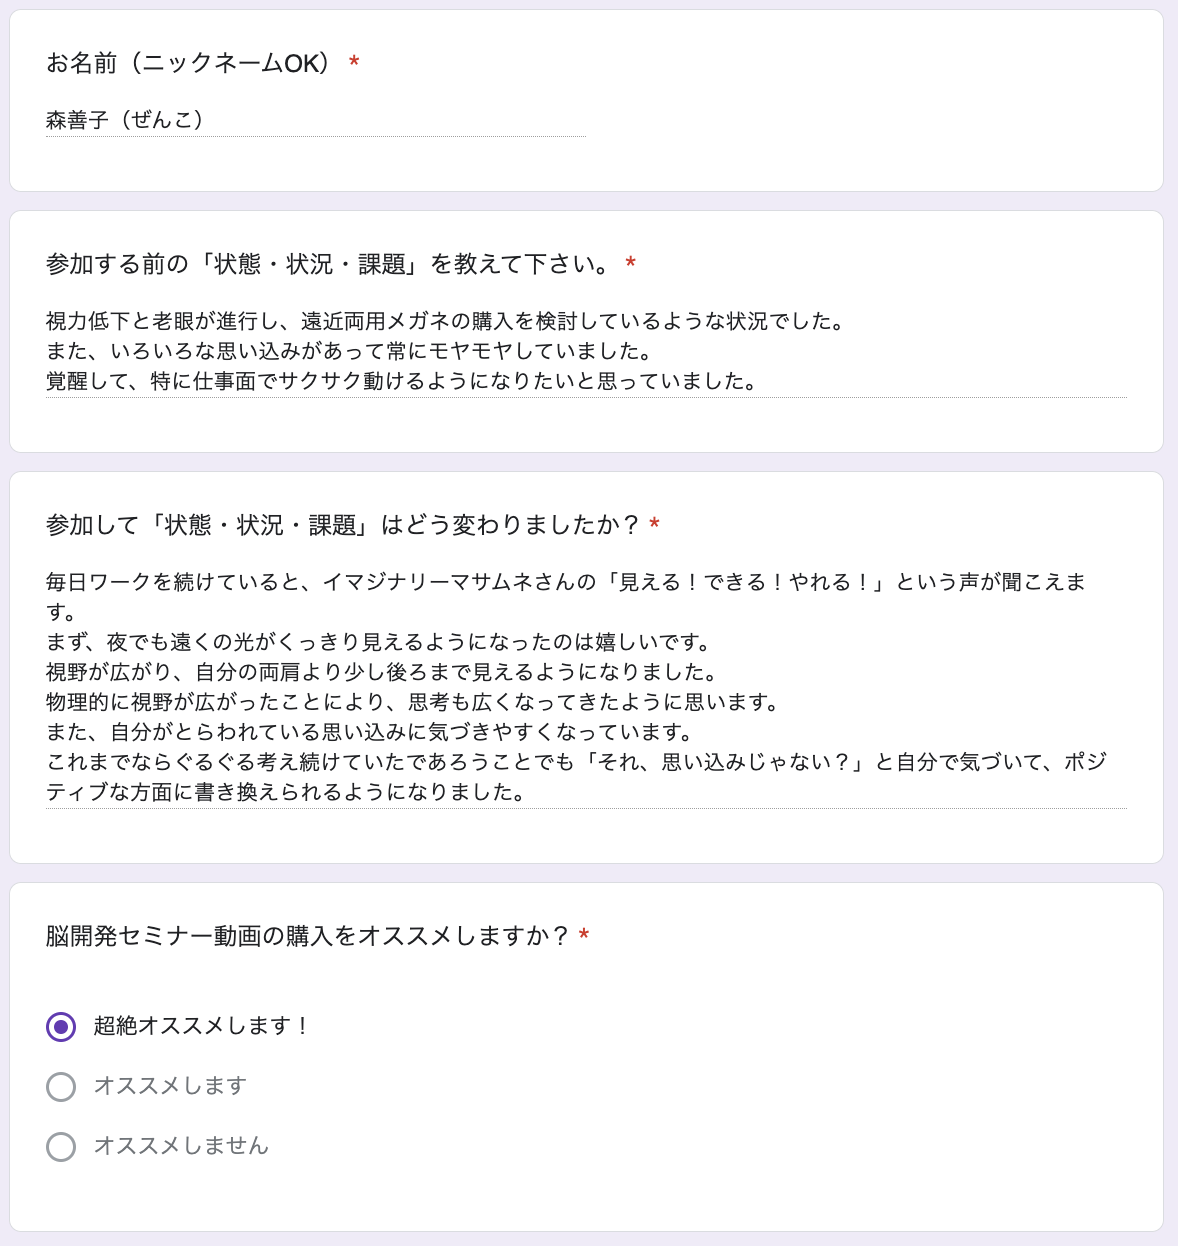Click the red asterisk after どう変わりましたか？
This screenshot has width=1178, height=1246.
(654, 525)
